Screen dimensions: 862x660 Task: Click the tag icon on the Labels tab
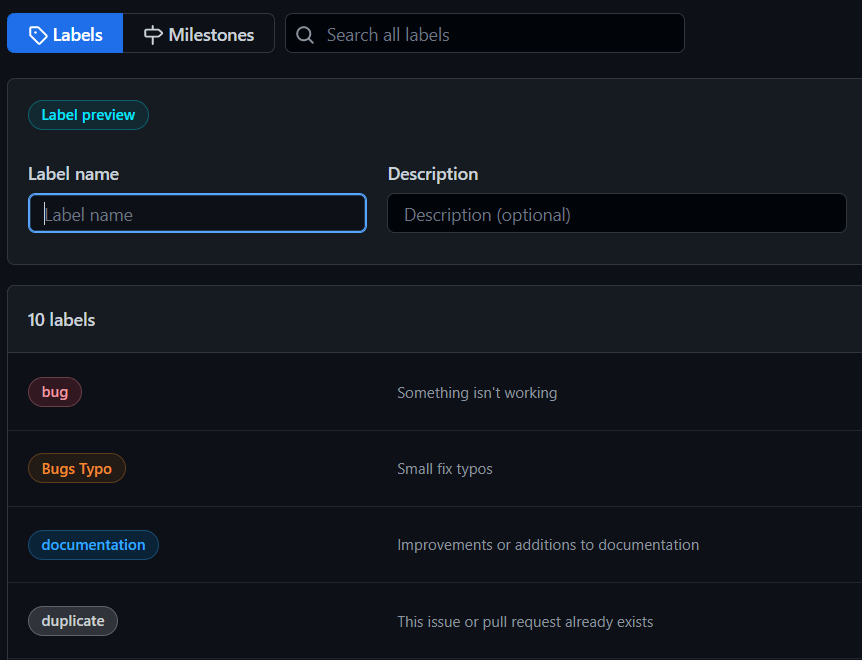point(36,33)
